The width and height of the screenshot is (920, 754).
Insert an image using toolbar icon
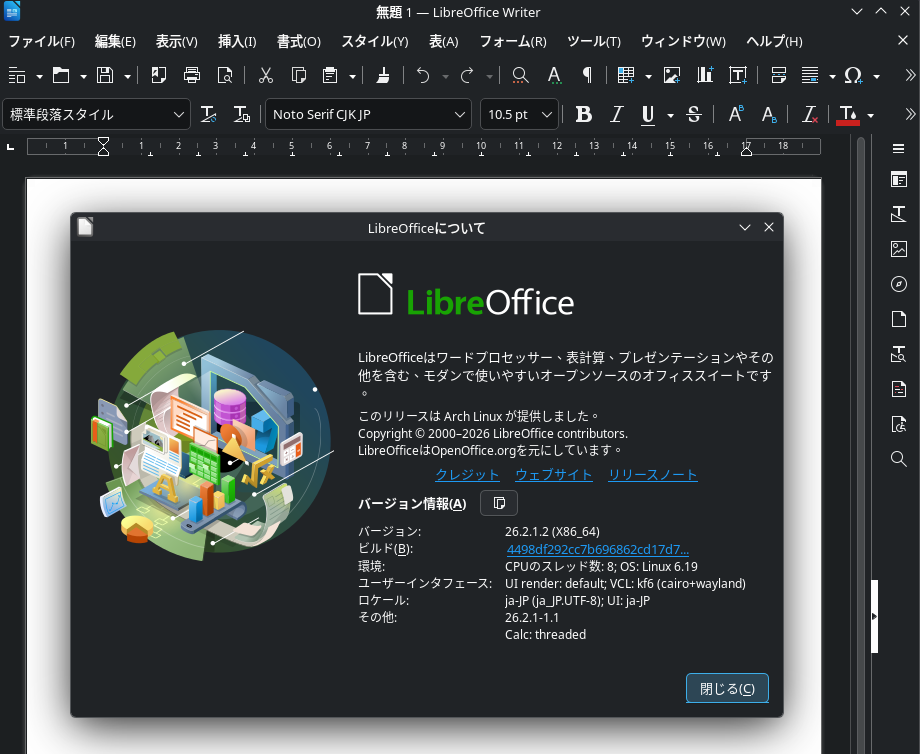tap(672, 75)
